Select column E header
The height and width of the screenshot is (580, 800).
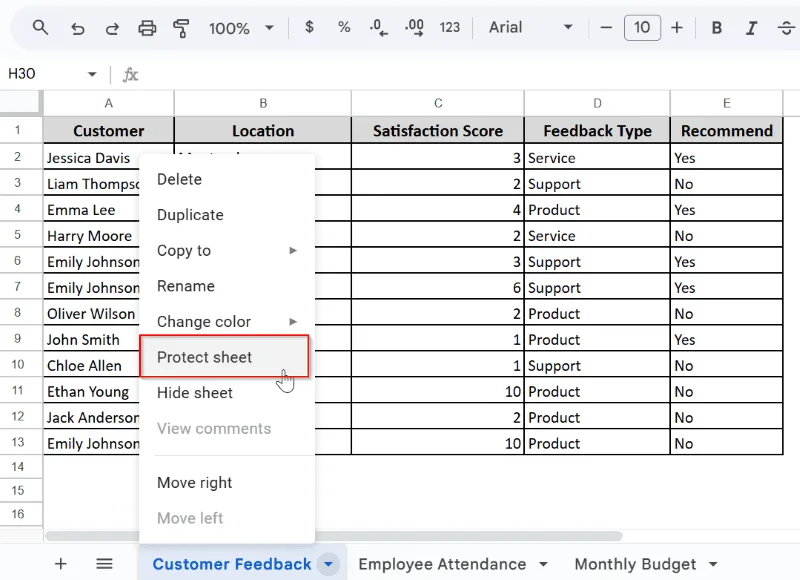(x=727, y=104)
